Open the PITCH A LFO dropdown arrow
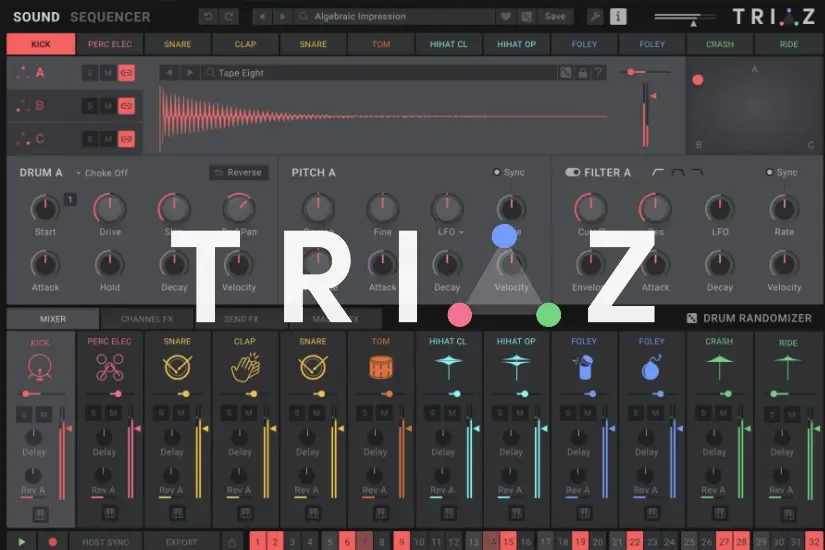The height and width of the screenshot is (550, 825). coord(461,232)
